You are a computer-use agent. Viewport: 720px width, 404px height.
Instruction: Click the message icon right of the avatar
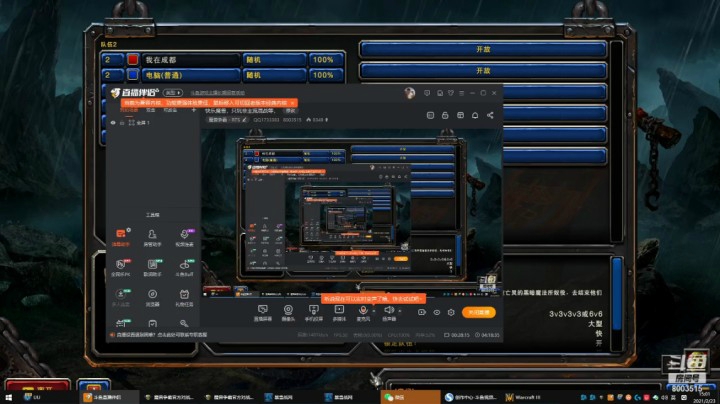427,93
